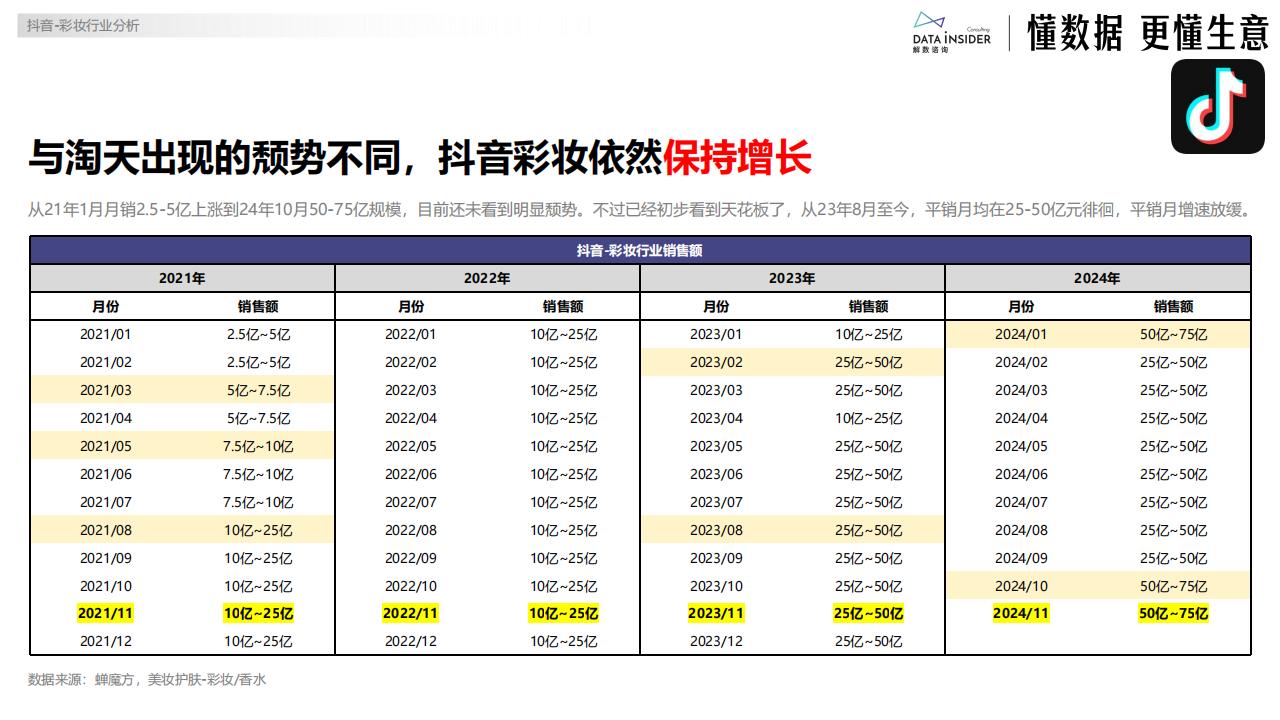Select the 2021/03 highlighted month cell
Image resolution: width=1280 pixels, height=720 pixels.
[106, 390]
